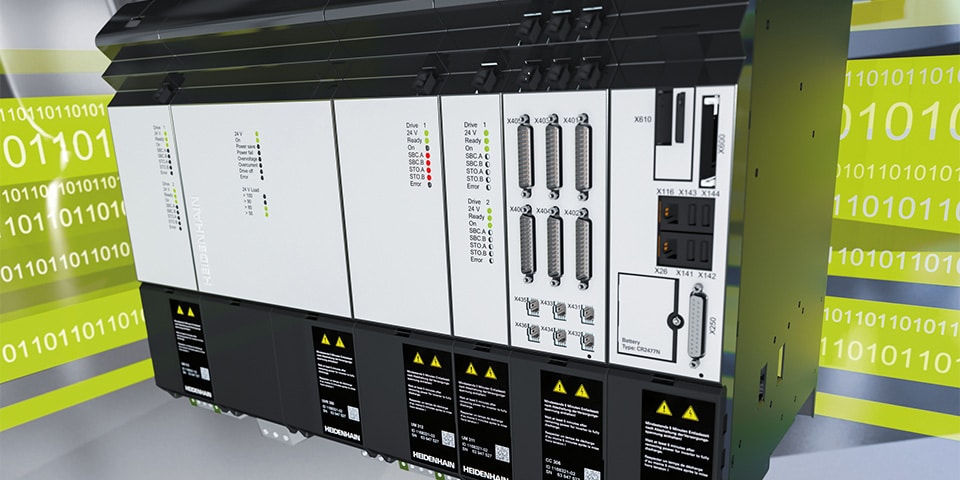This screenshot has height=480, width=960.
Task: Click the X144 port
Action: pyautogui.click(x=704, y=212)
